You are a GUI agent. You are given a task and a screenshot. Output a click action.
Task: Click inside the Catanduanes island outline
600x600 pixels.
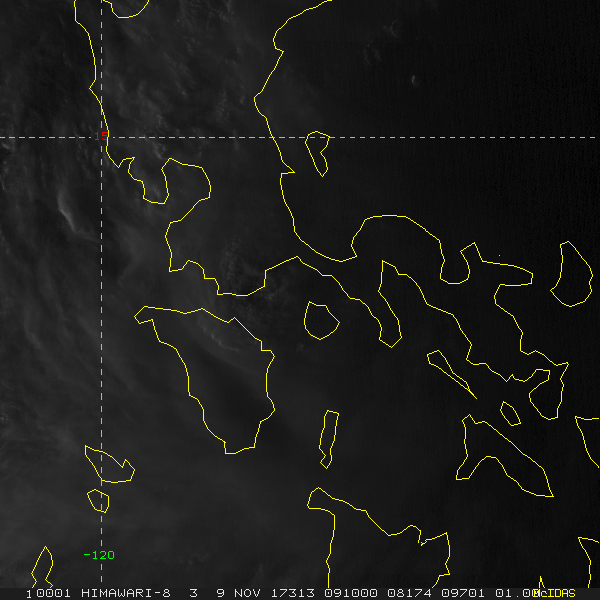click(x=573, y=274)
